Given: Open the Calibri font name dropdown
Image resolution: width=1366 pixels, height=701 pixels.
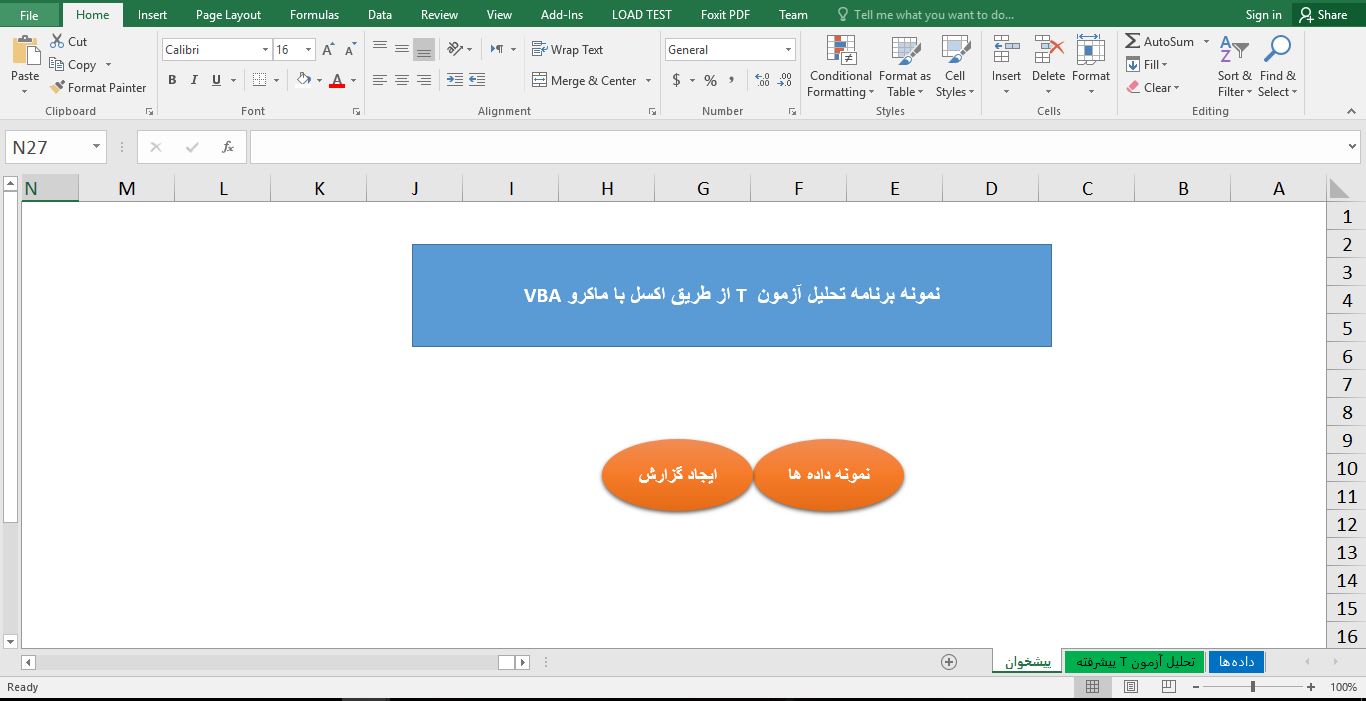Looking at the screenshot, I should pos(265,50).
